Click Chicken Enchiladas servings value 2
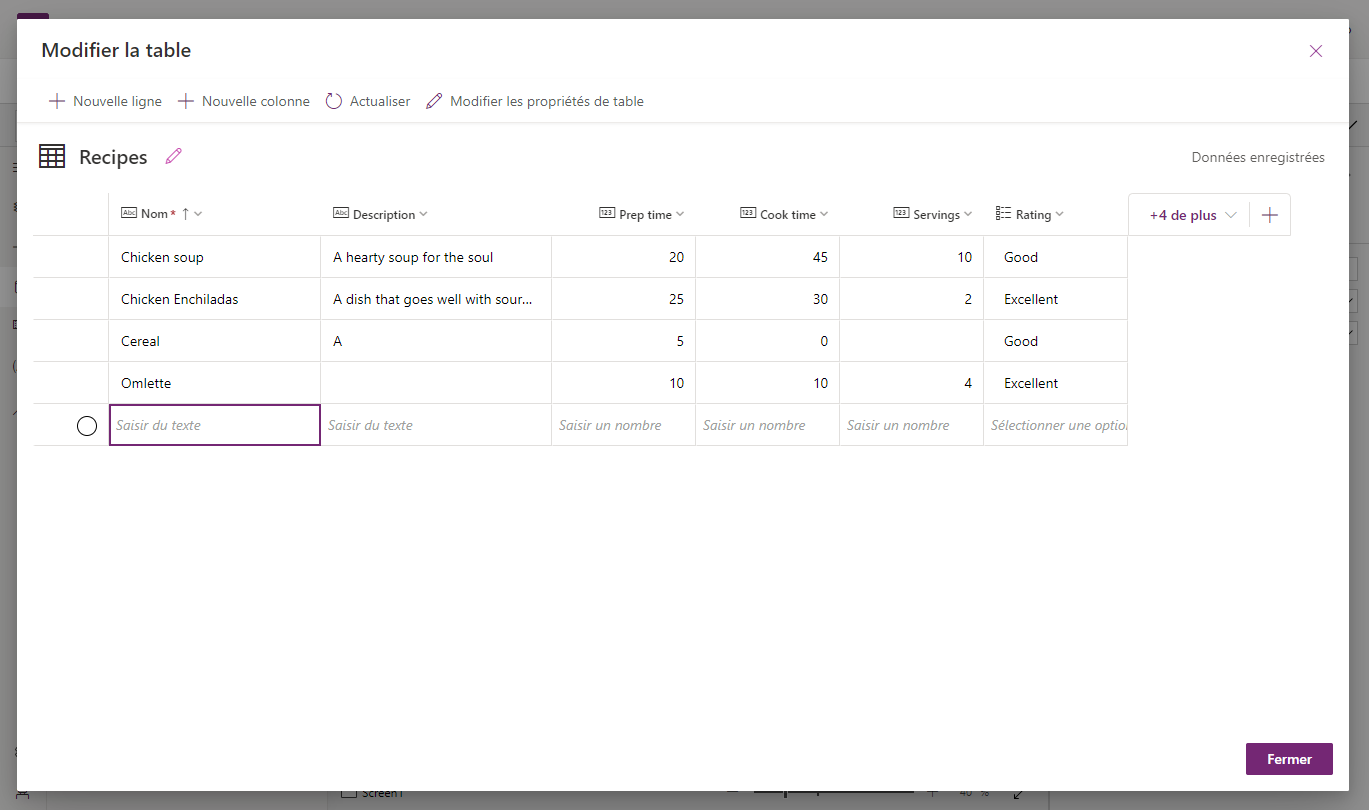Image resolution: width=1369 pixels, height=810 pixels. point(912,299)
